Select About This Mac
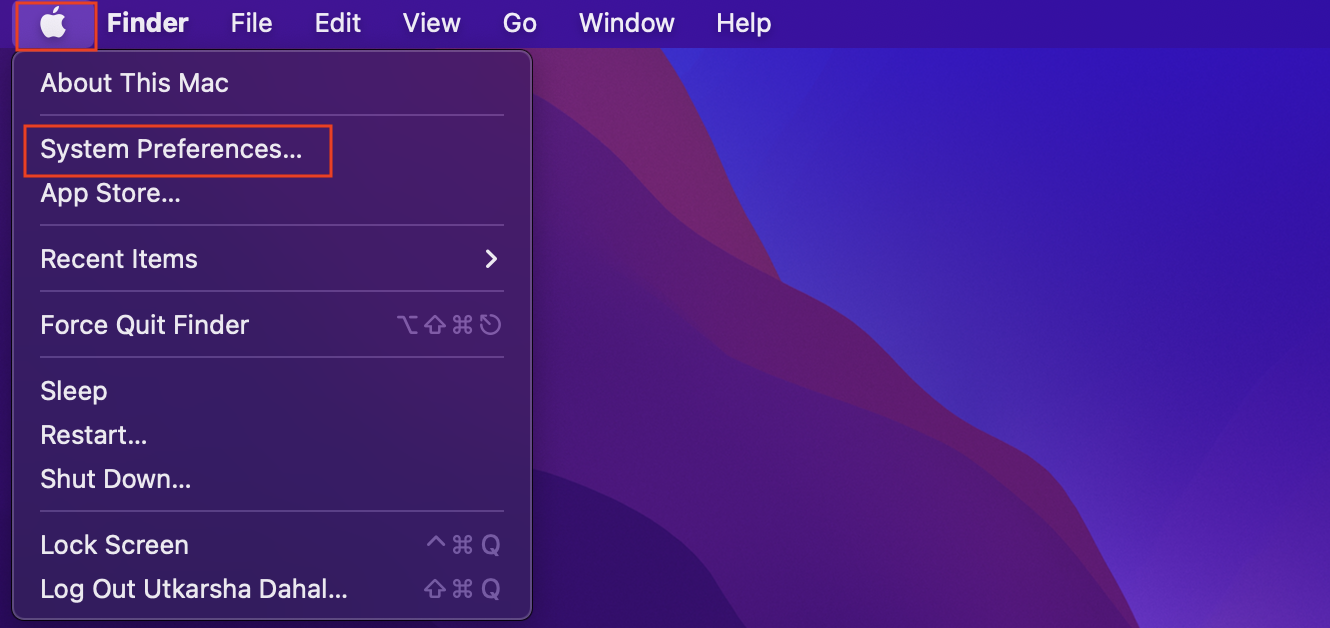The image size is (1330, 628). point(134,83)
